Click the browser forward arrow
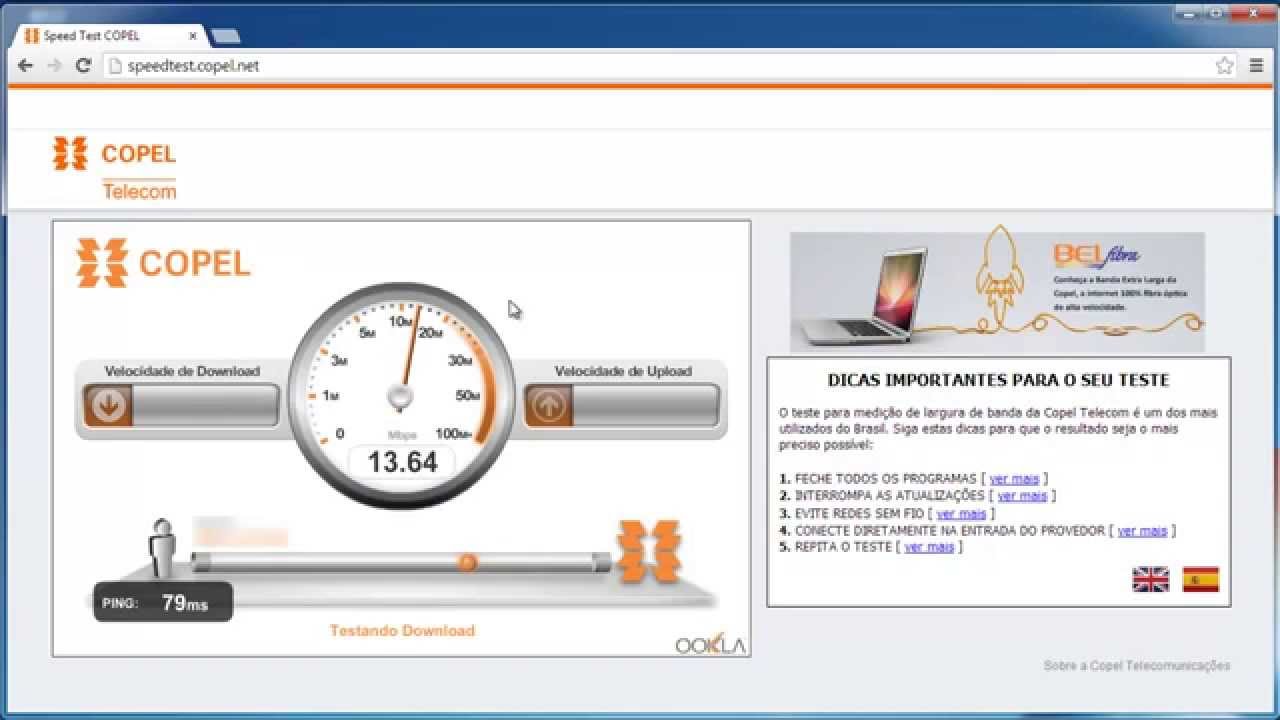The height and width of the screenshot is (720, 1280). point(54,66)
